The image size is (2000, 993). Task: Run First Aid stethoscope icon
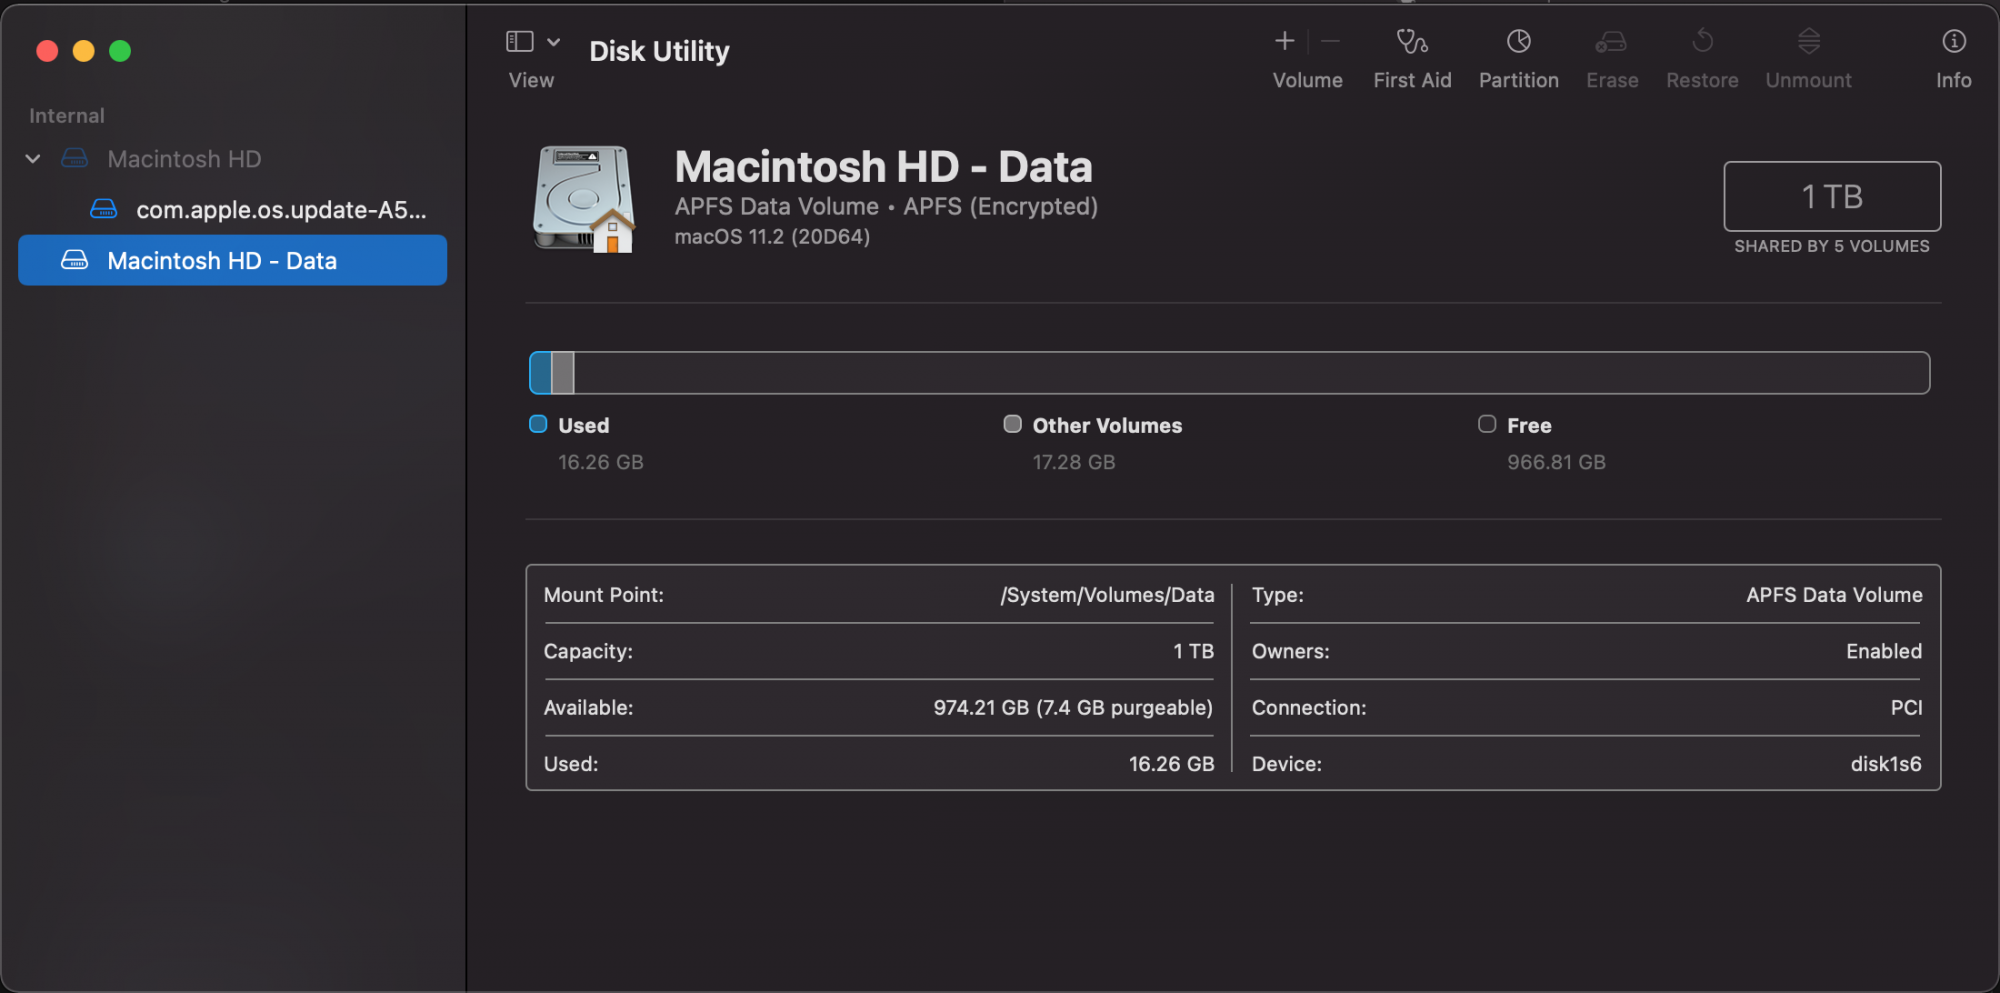1412,41
